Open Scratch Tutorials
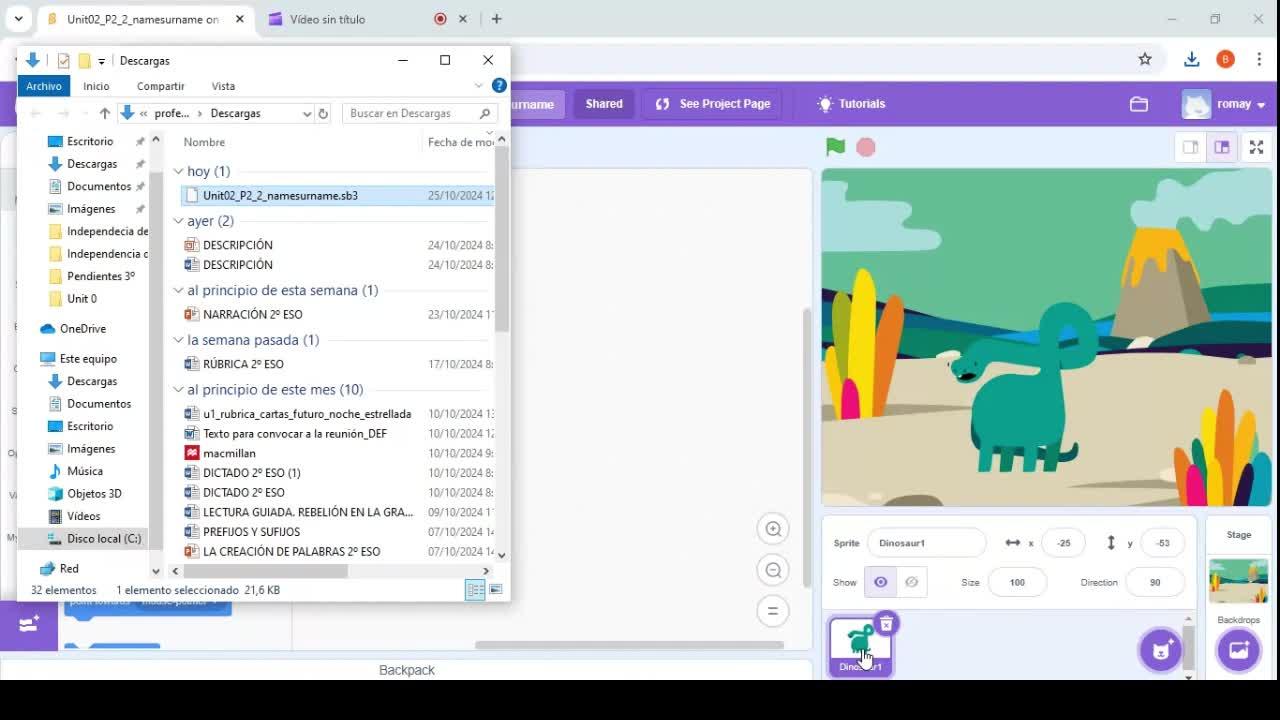The width and height of the screenshot is (1280, 720). coord(851,104)
